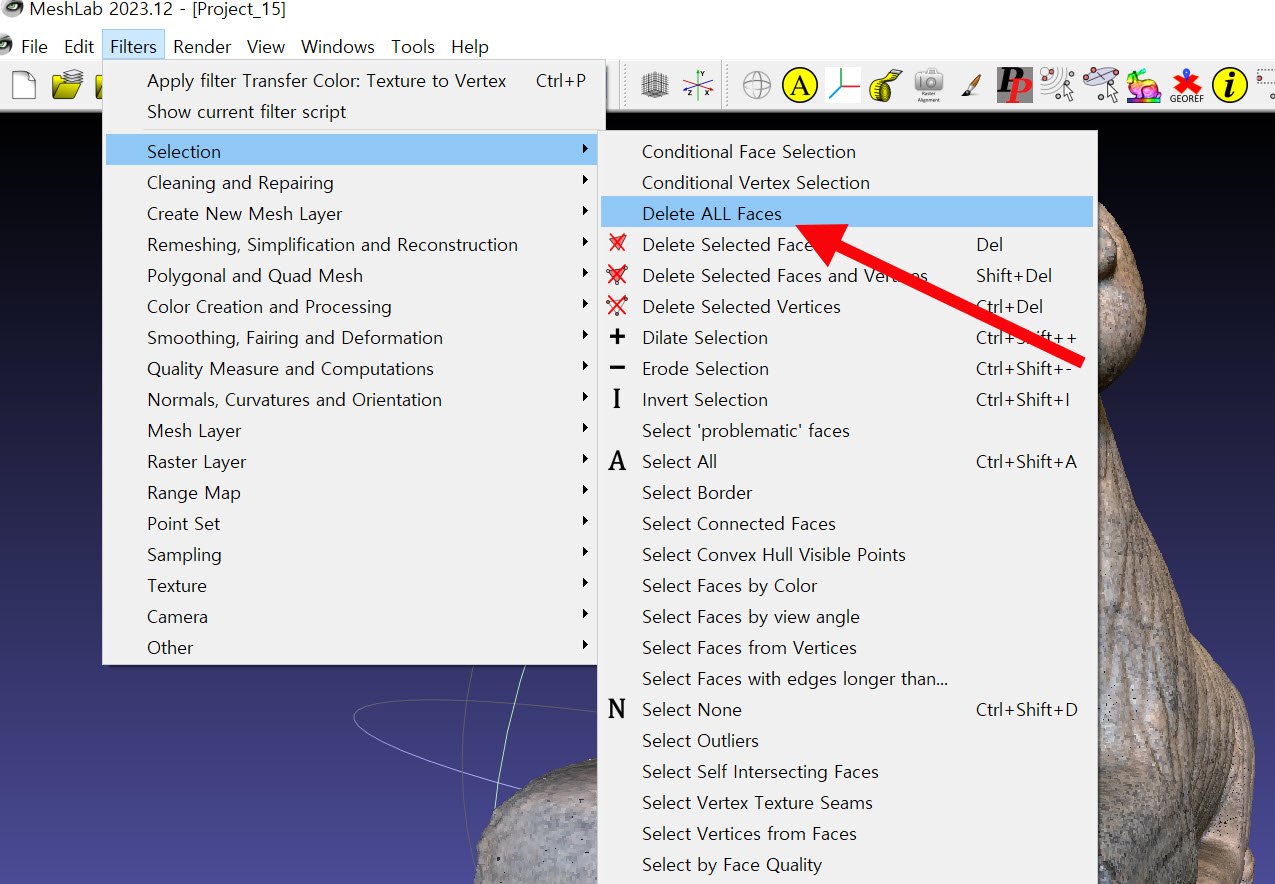1275x884 pixels.
Task: Open the Tools menu
Action: click(x=413, y=46)
